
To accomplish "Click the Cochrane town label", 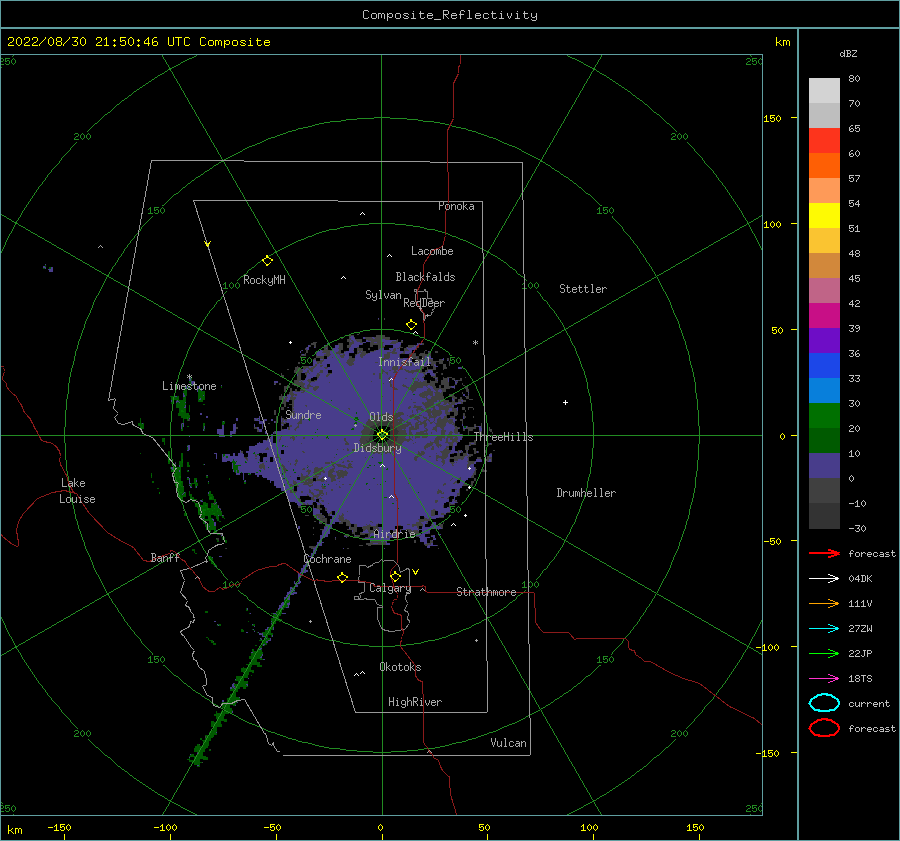I will tap(327, 559).
